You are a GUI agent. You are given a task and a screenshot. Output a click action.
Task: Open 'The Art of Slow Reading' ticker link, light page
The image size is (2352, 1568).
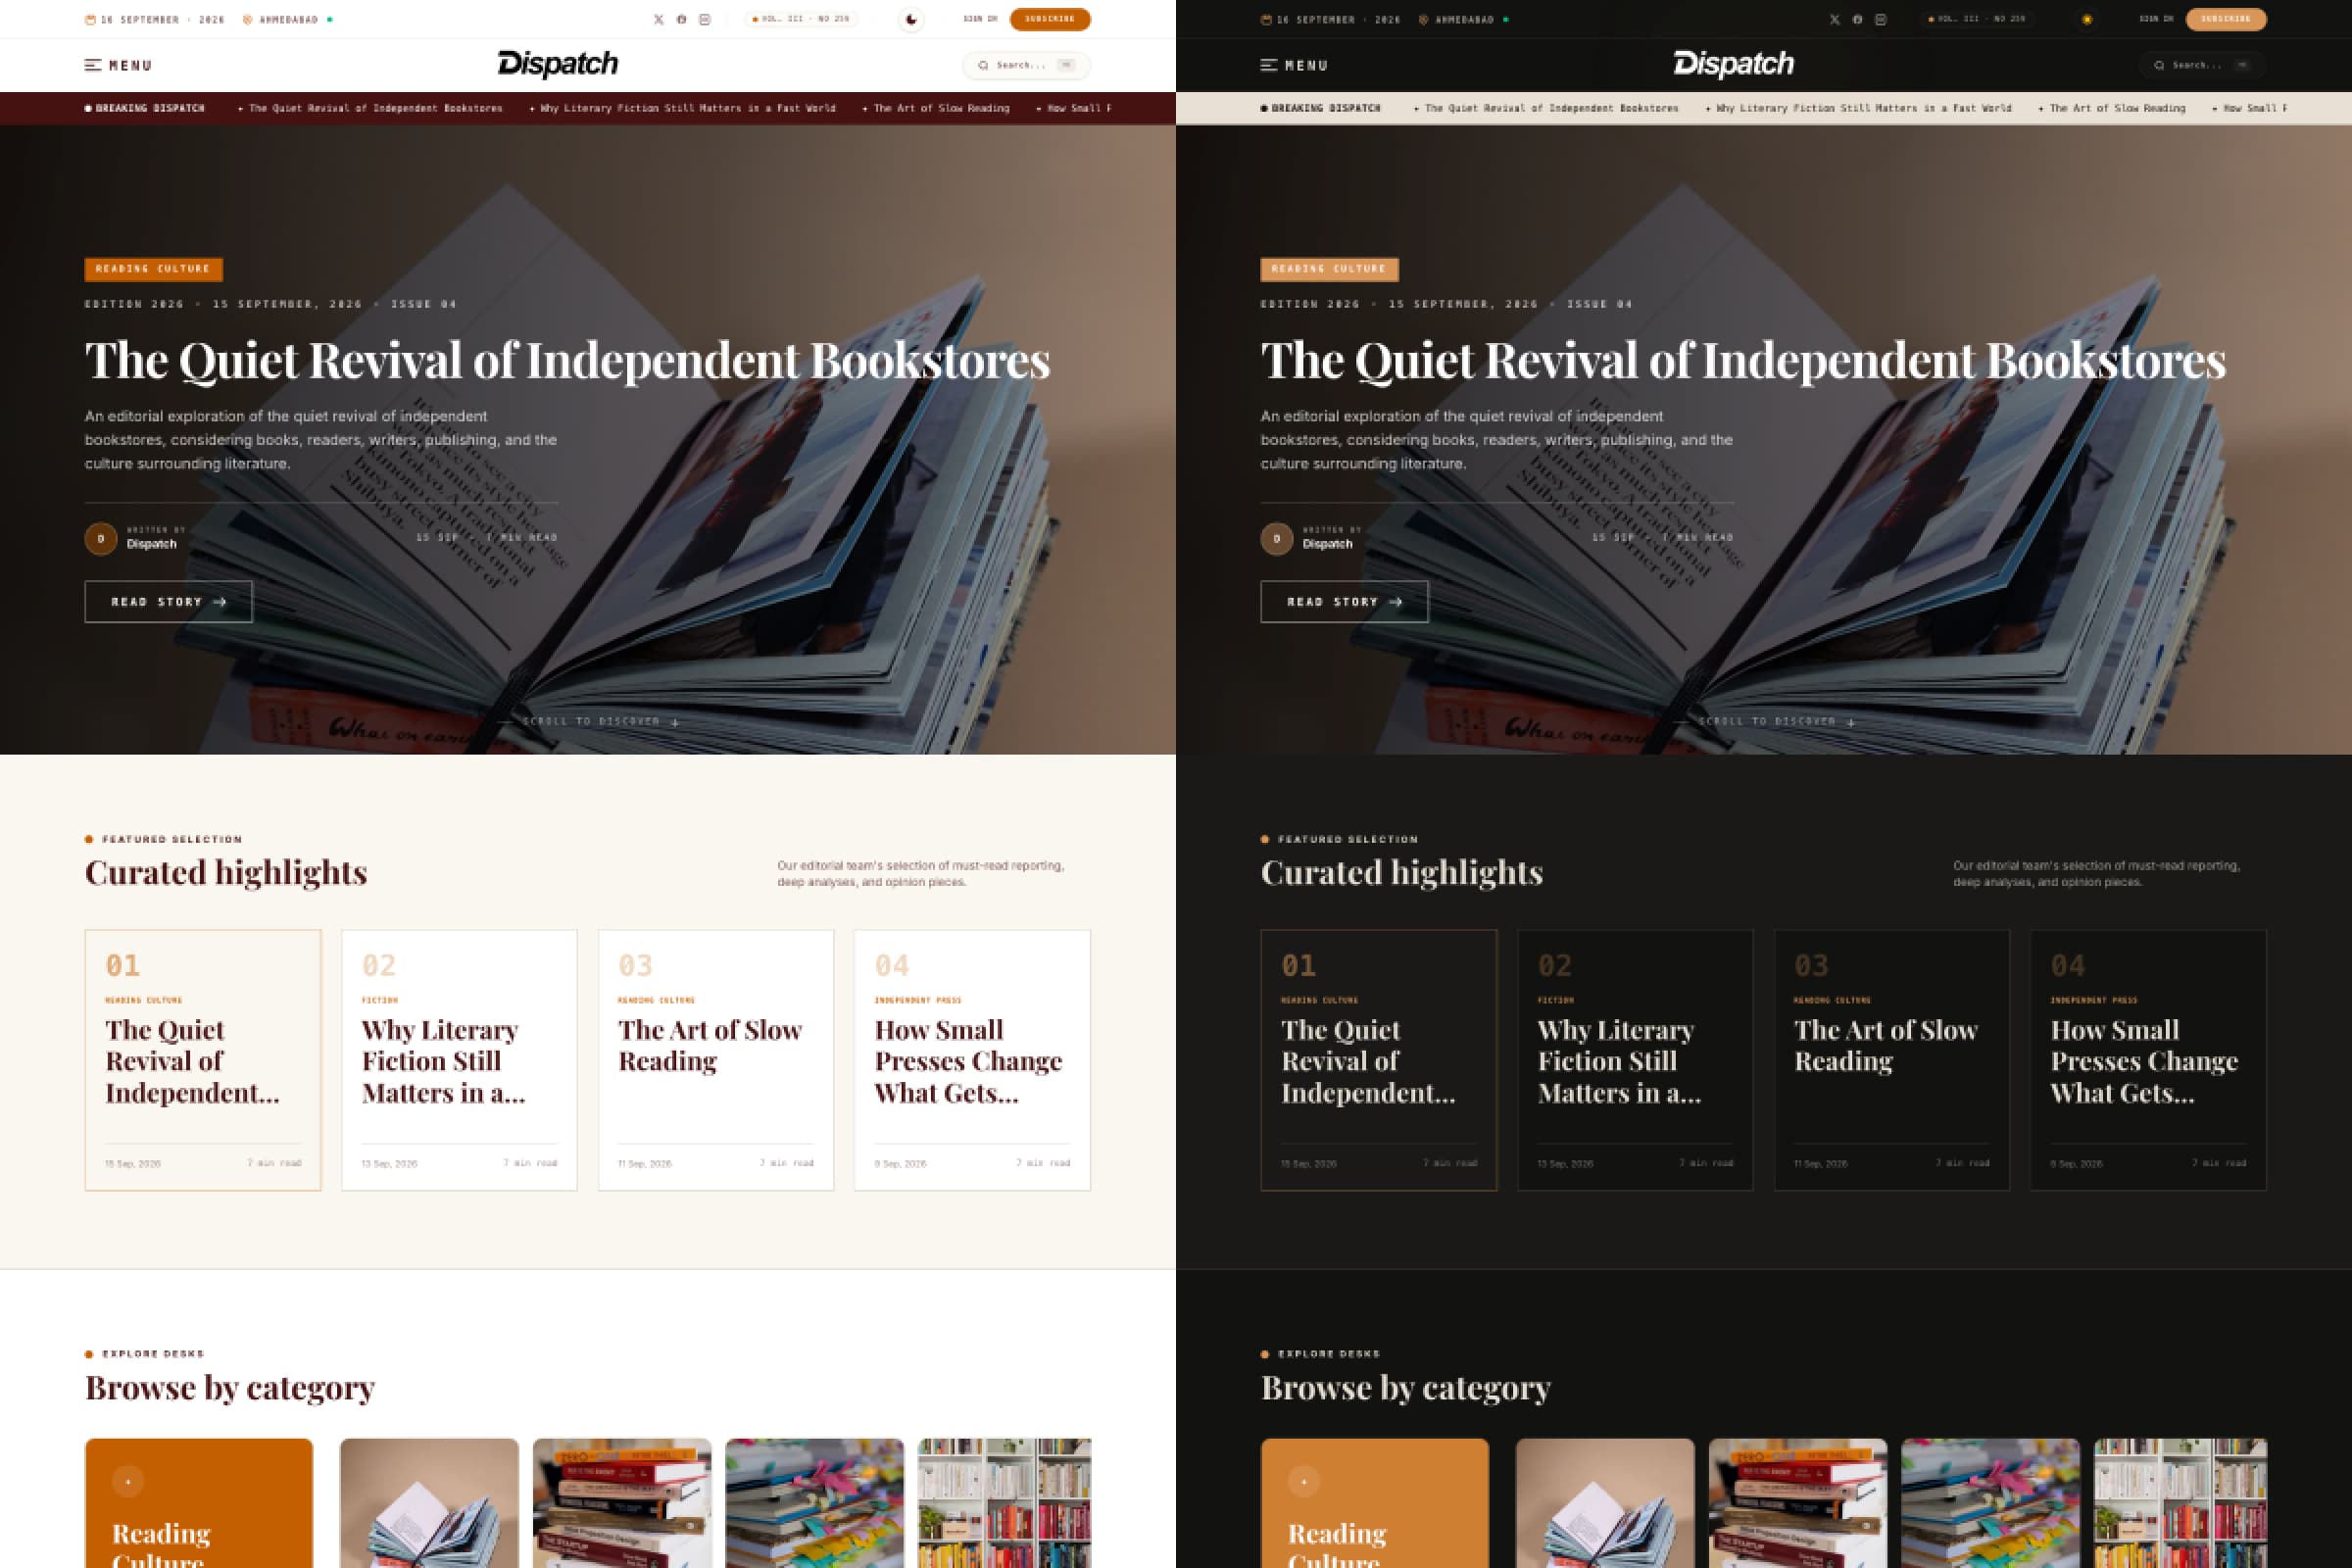point(941,108)
